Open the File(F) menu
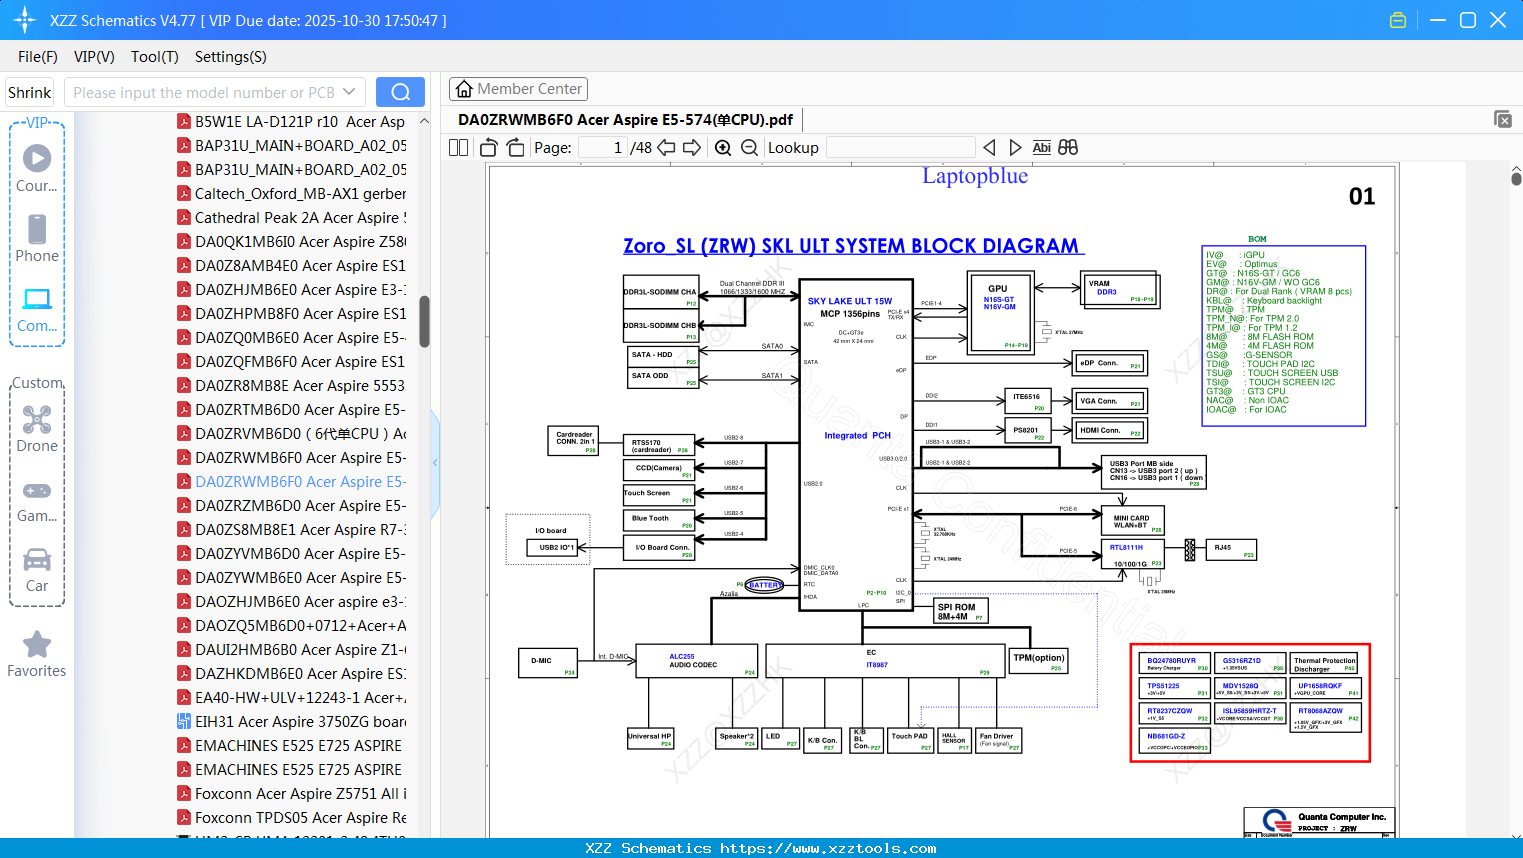 [38, 57]
